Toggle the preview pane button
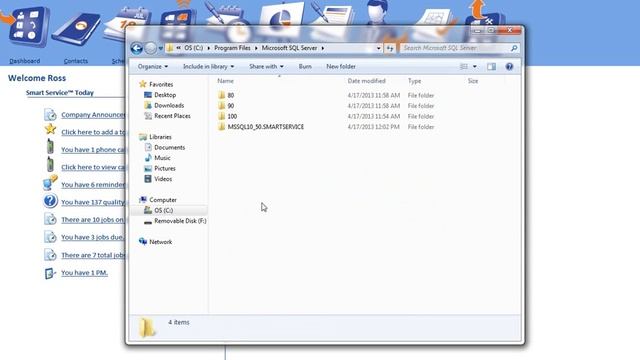Viewport: 640px width, 360px height. pyautogui.click(x=491, y=67)
